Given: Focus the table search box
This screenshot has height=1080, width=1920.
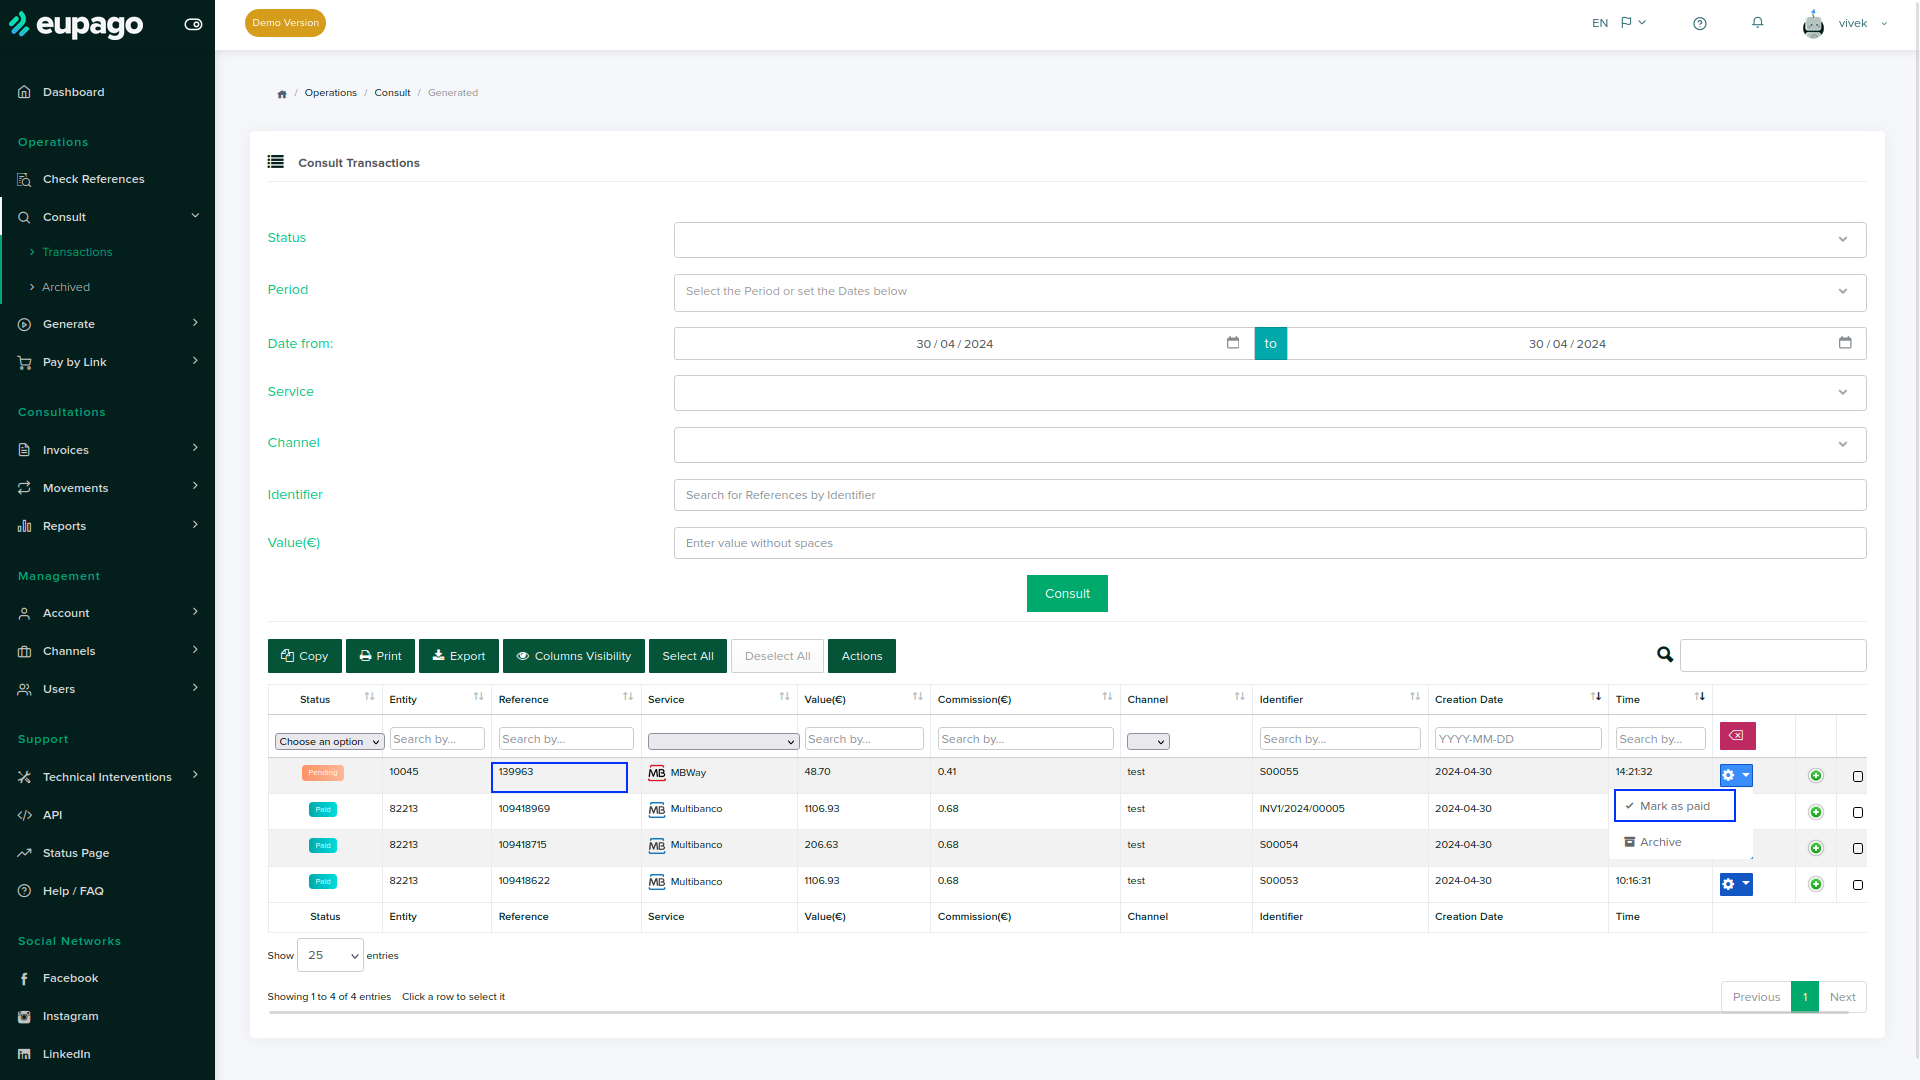Looking at the screenshot, I should [x=1773, y=655].
